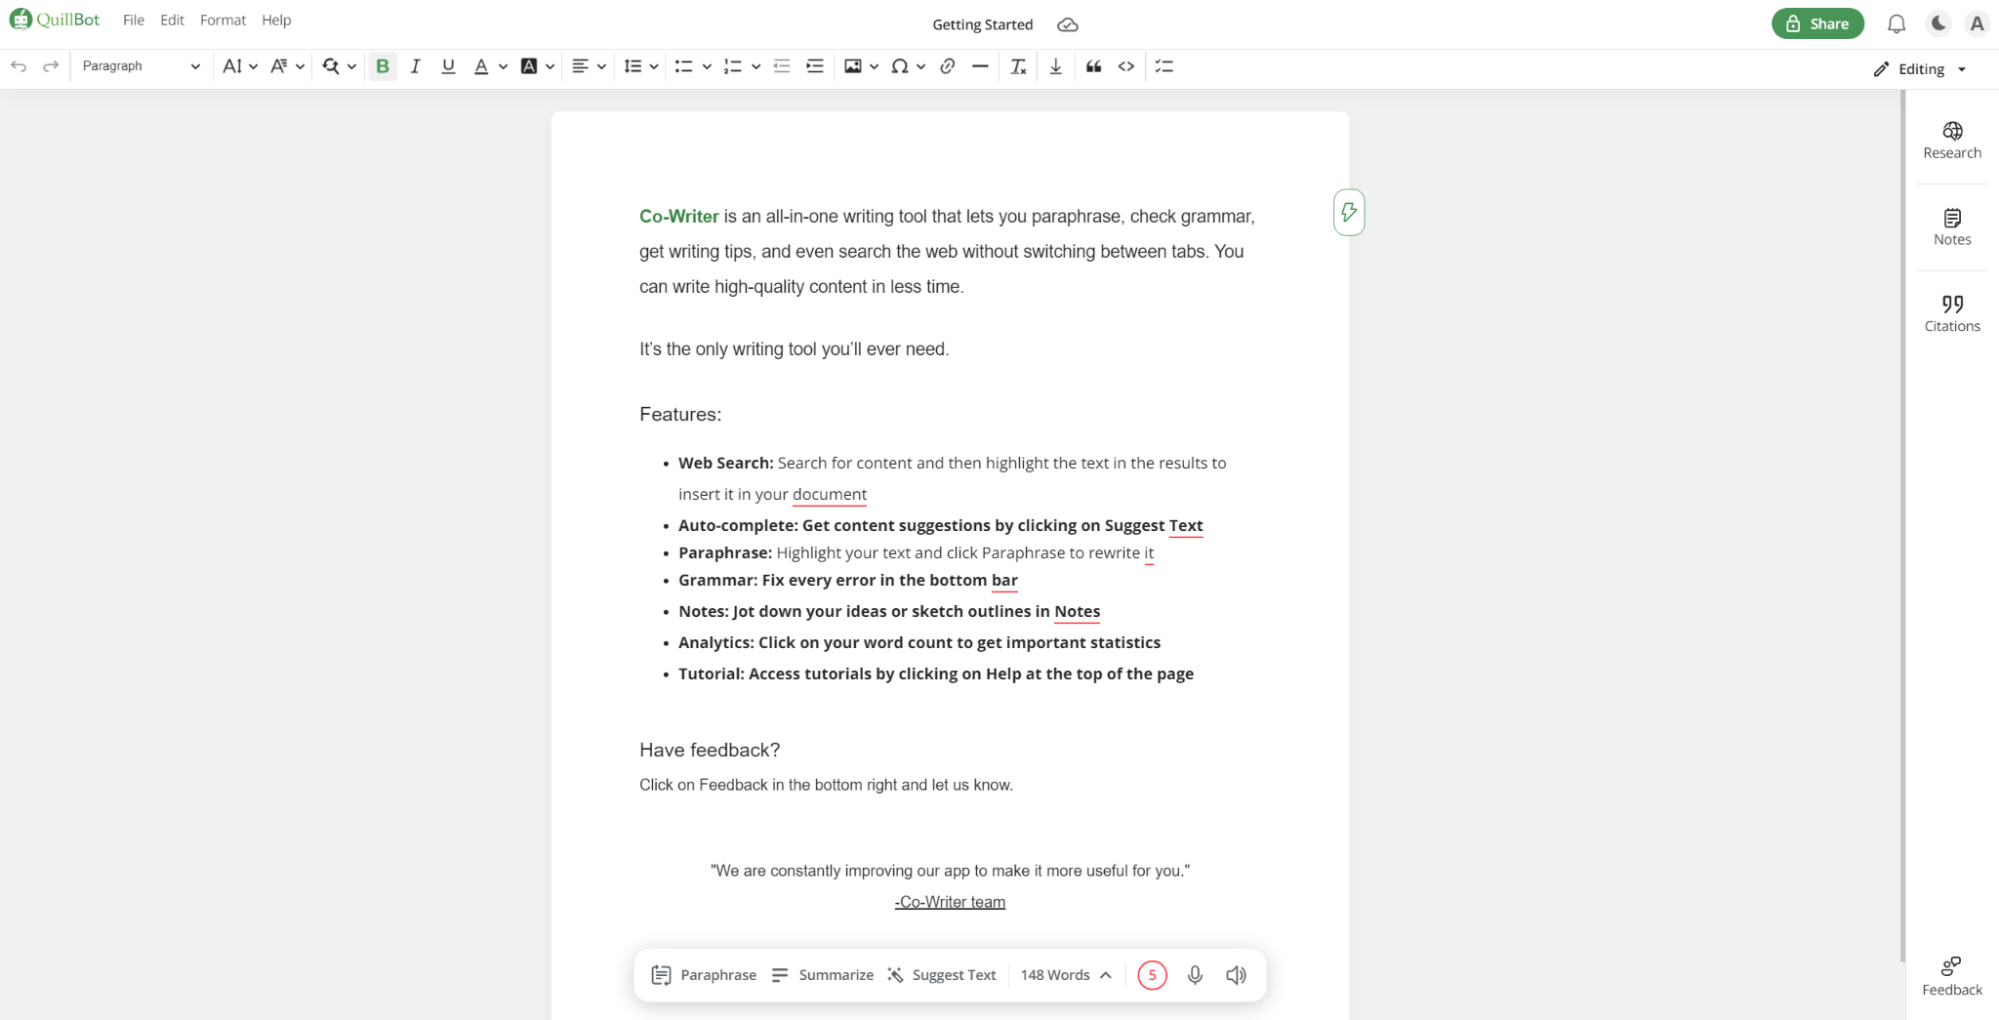
Task: Open the notifications bell
Action: pos(1896,23)
